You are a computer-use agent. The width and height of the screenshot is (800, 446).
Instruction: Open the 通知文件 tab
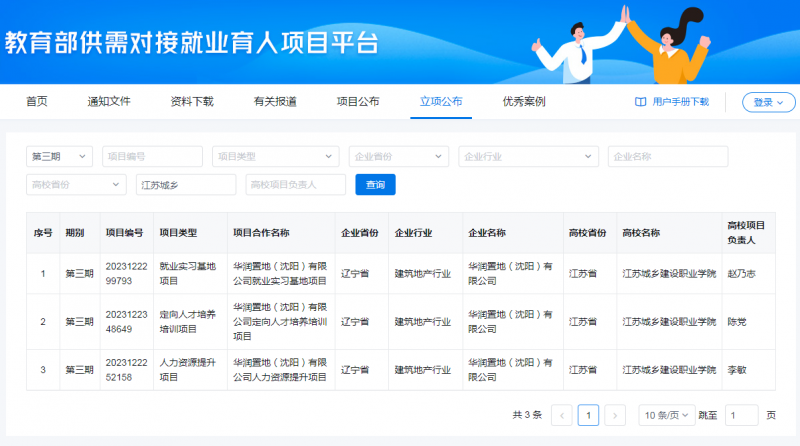click(109, 102)
